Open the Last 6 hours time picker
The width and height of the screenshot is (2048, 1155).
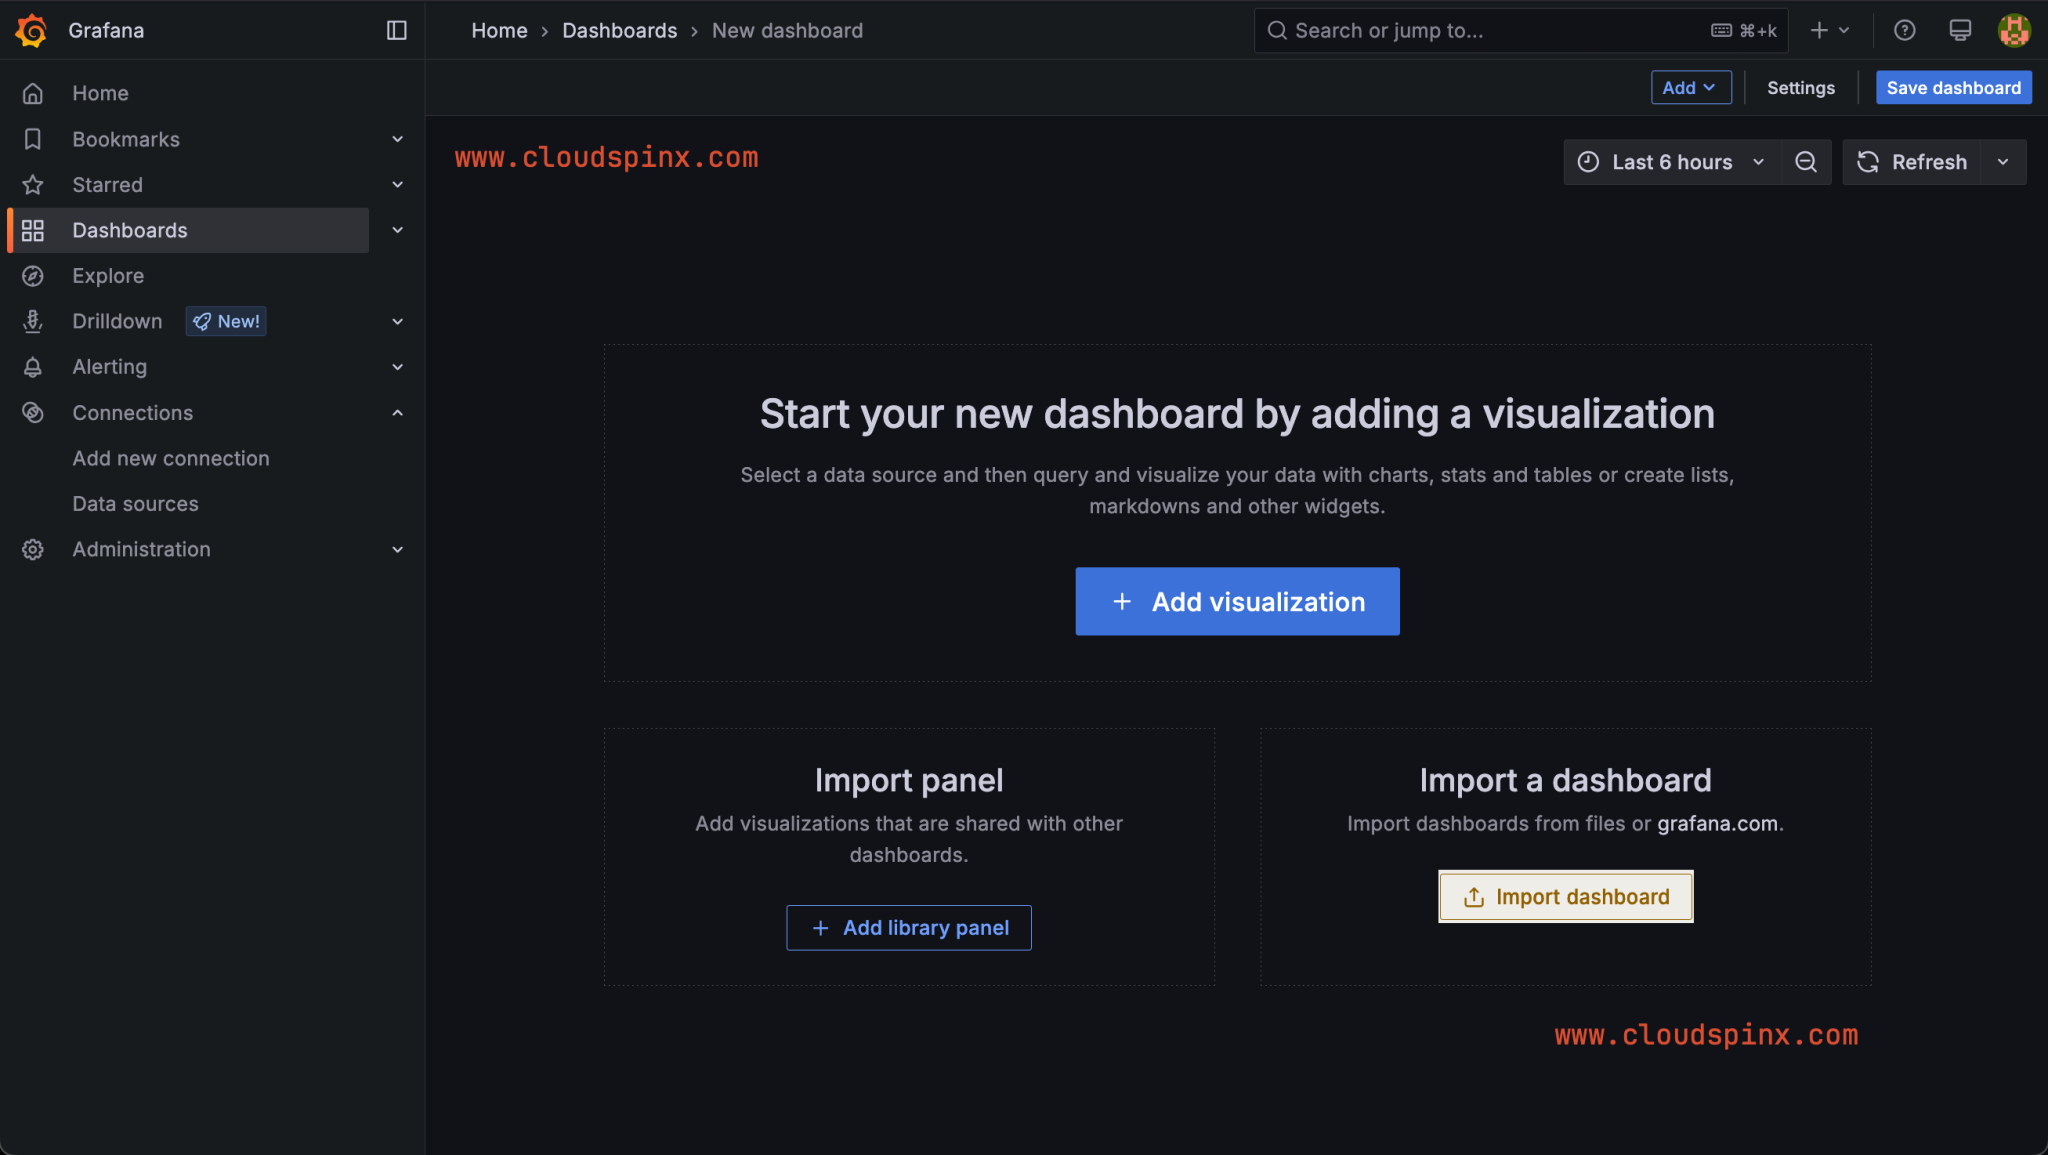1672,161
